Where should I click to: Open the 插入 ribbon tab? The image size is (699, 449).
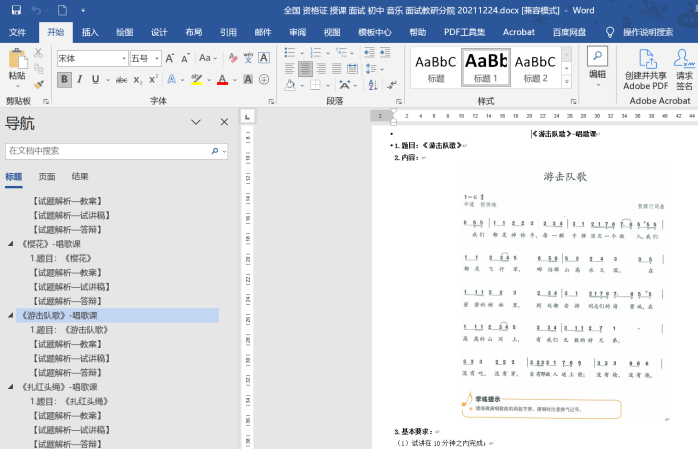(90, 32)
